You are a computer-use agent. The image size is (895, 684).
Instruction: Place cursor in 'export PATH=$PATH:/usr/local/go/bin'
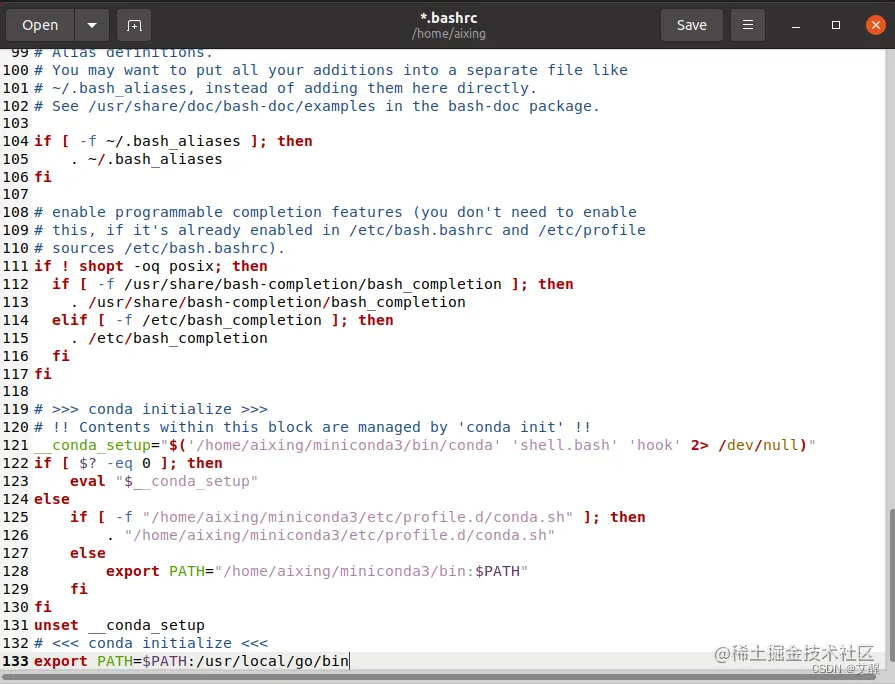(x=191, y=661)
